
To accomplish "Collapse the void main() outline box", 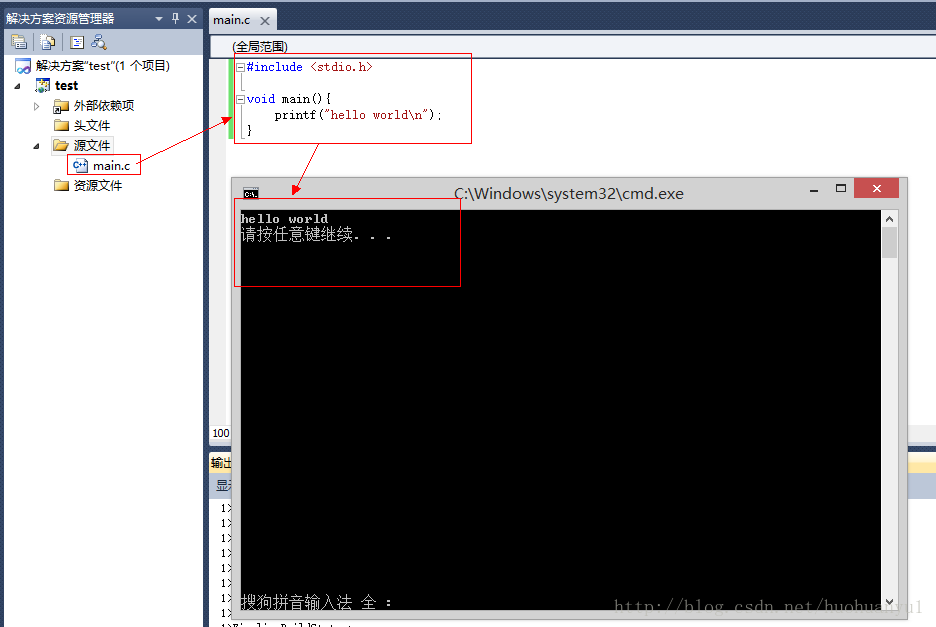I will [240, 99].
